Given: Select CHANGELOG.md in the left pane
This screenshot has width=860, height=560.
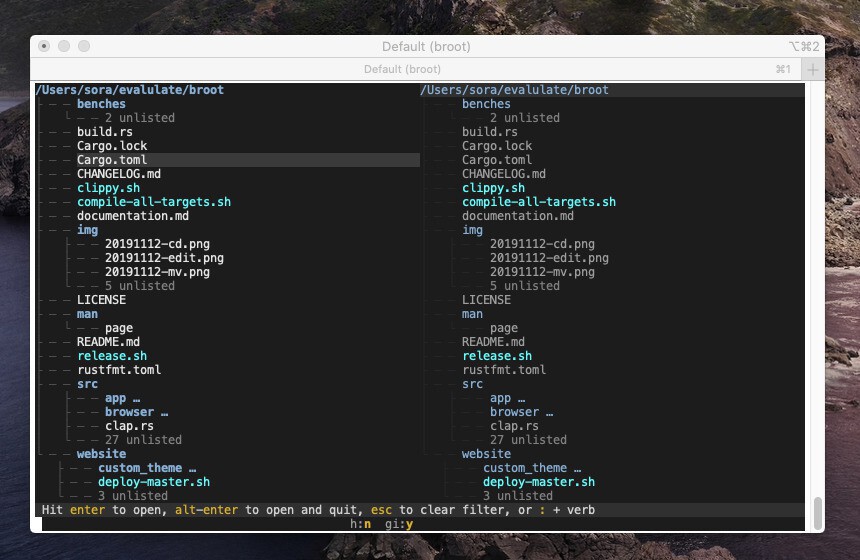Looking at the screenshot, I should coord(119,174).
